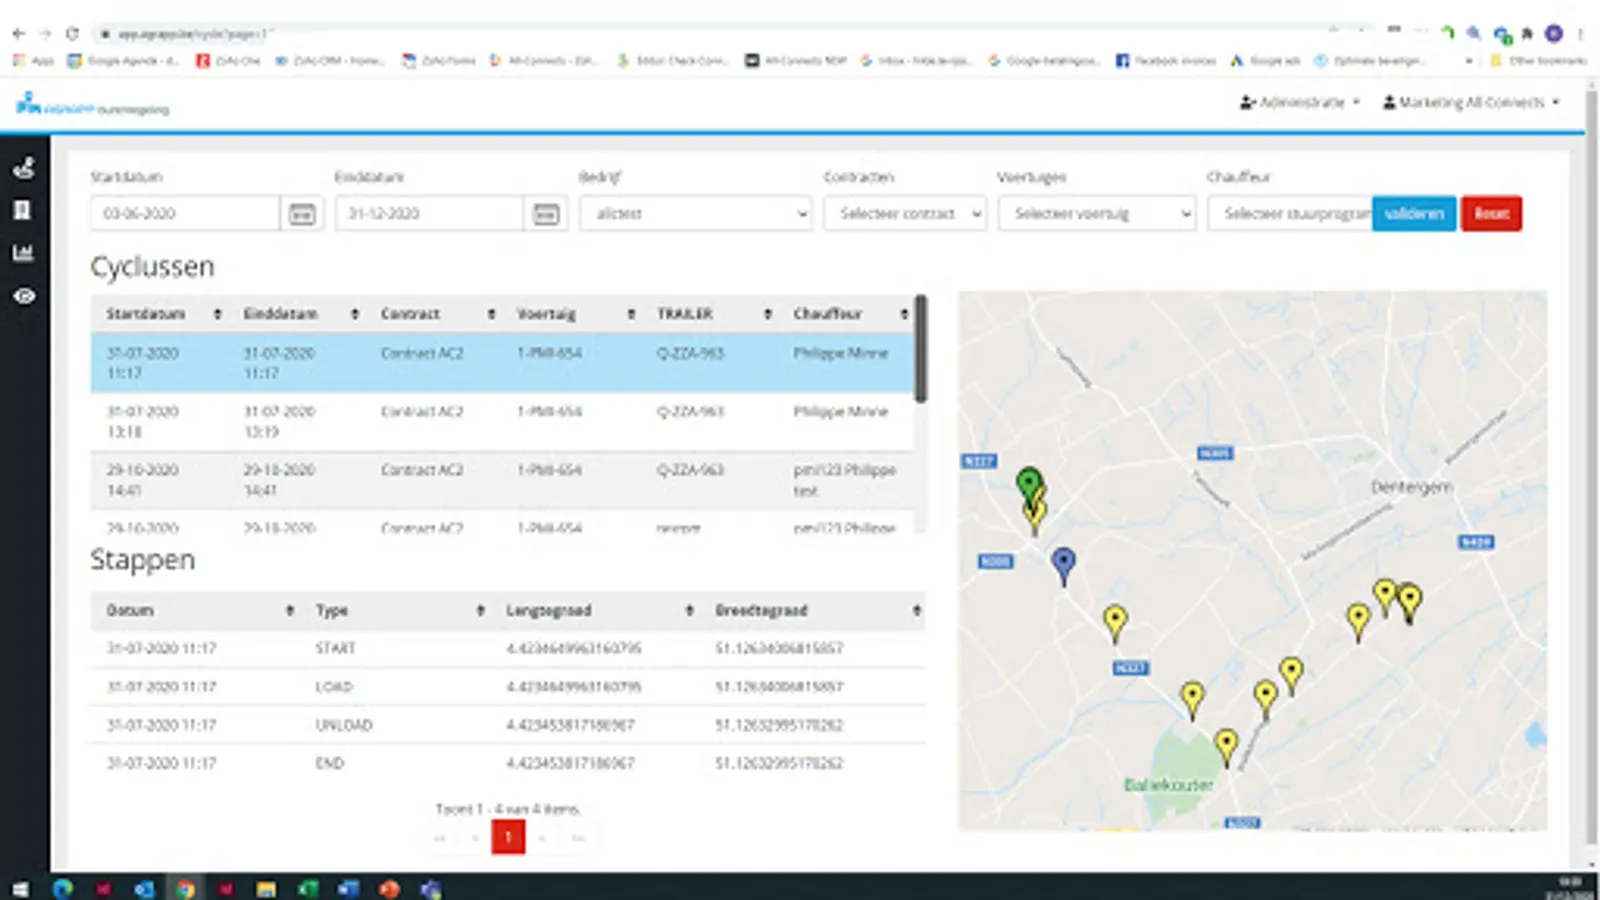Click the red Reset button
Image resolution: width=1600 pixels, height=900 pixels.
[x=1491, y=214]
